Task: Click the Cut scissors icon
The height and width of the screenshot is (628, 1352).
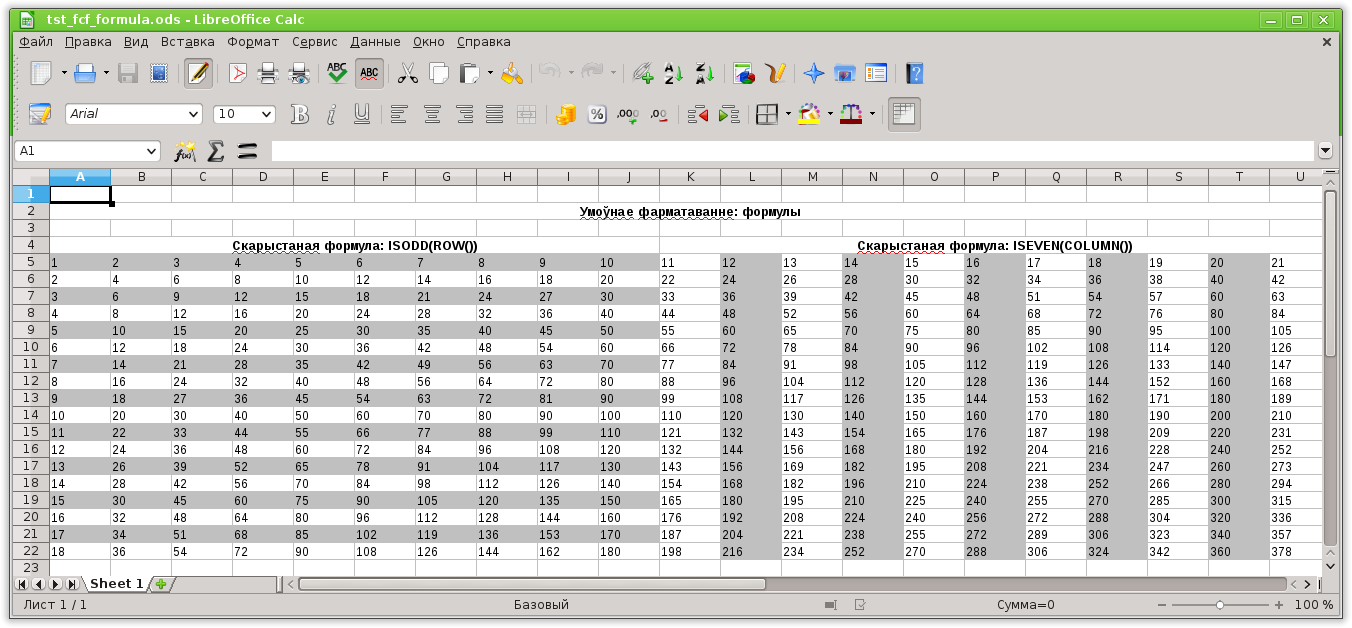Action: click(408, 73)
